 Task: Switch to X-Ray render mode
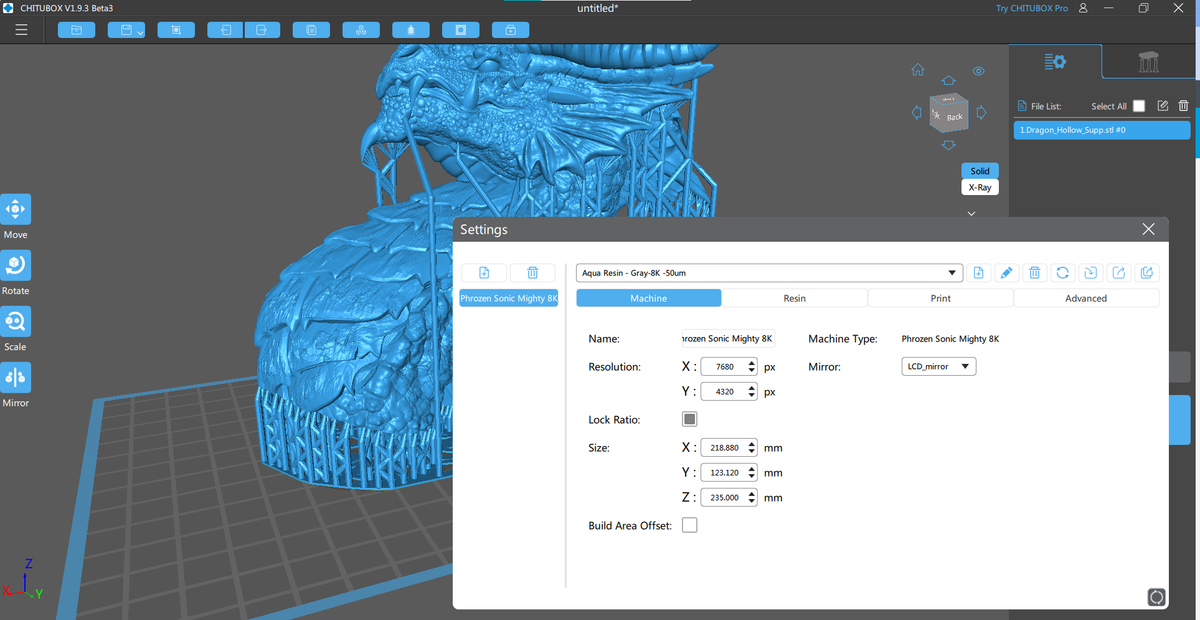coord(980,188)
